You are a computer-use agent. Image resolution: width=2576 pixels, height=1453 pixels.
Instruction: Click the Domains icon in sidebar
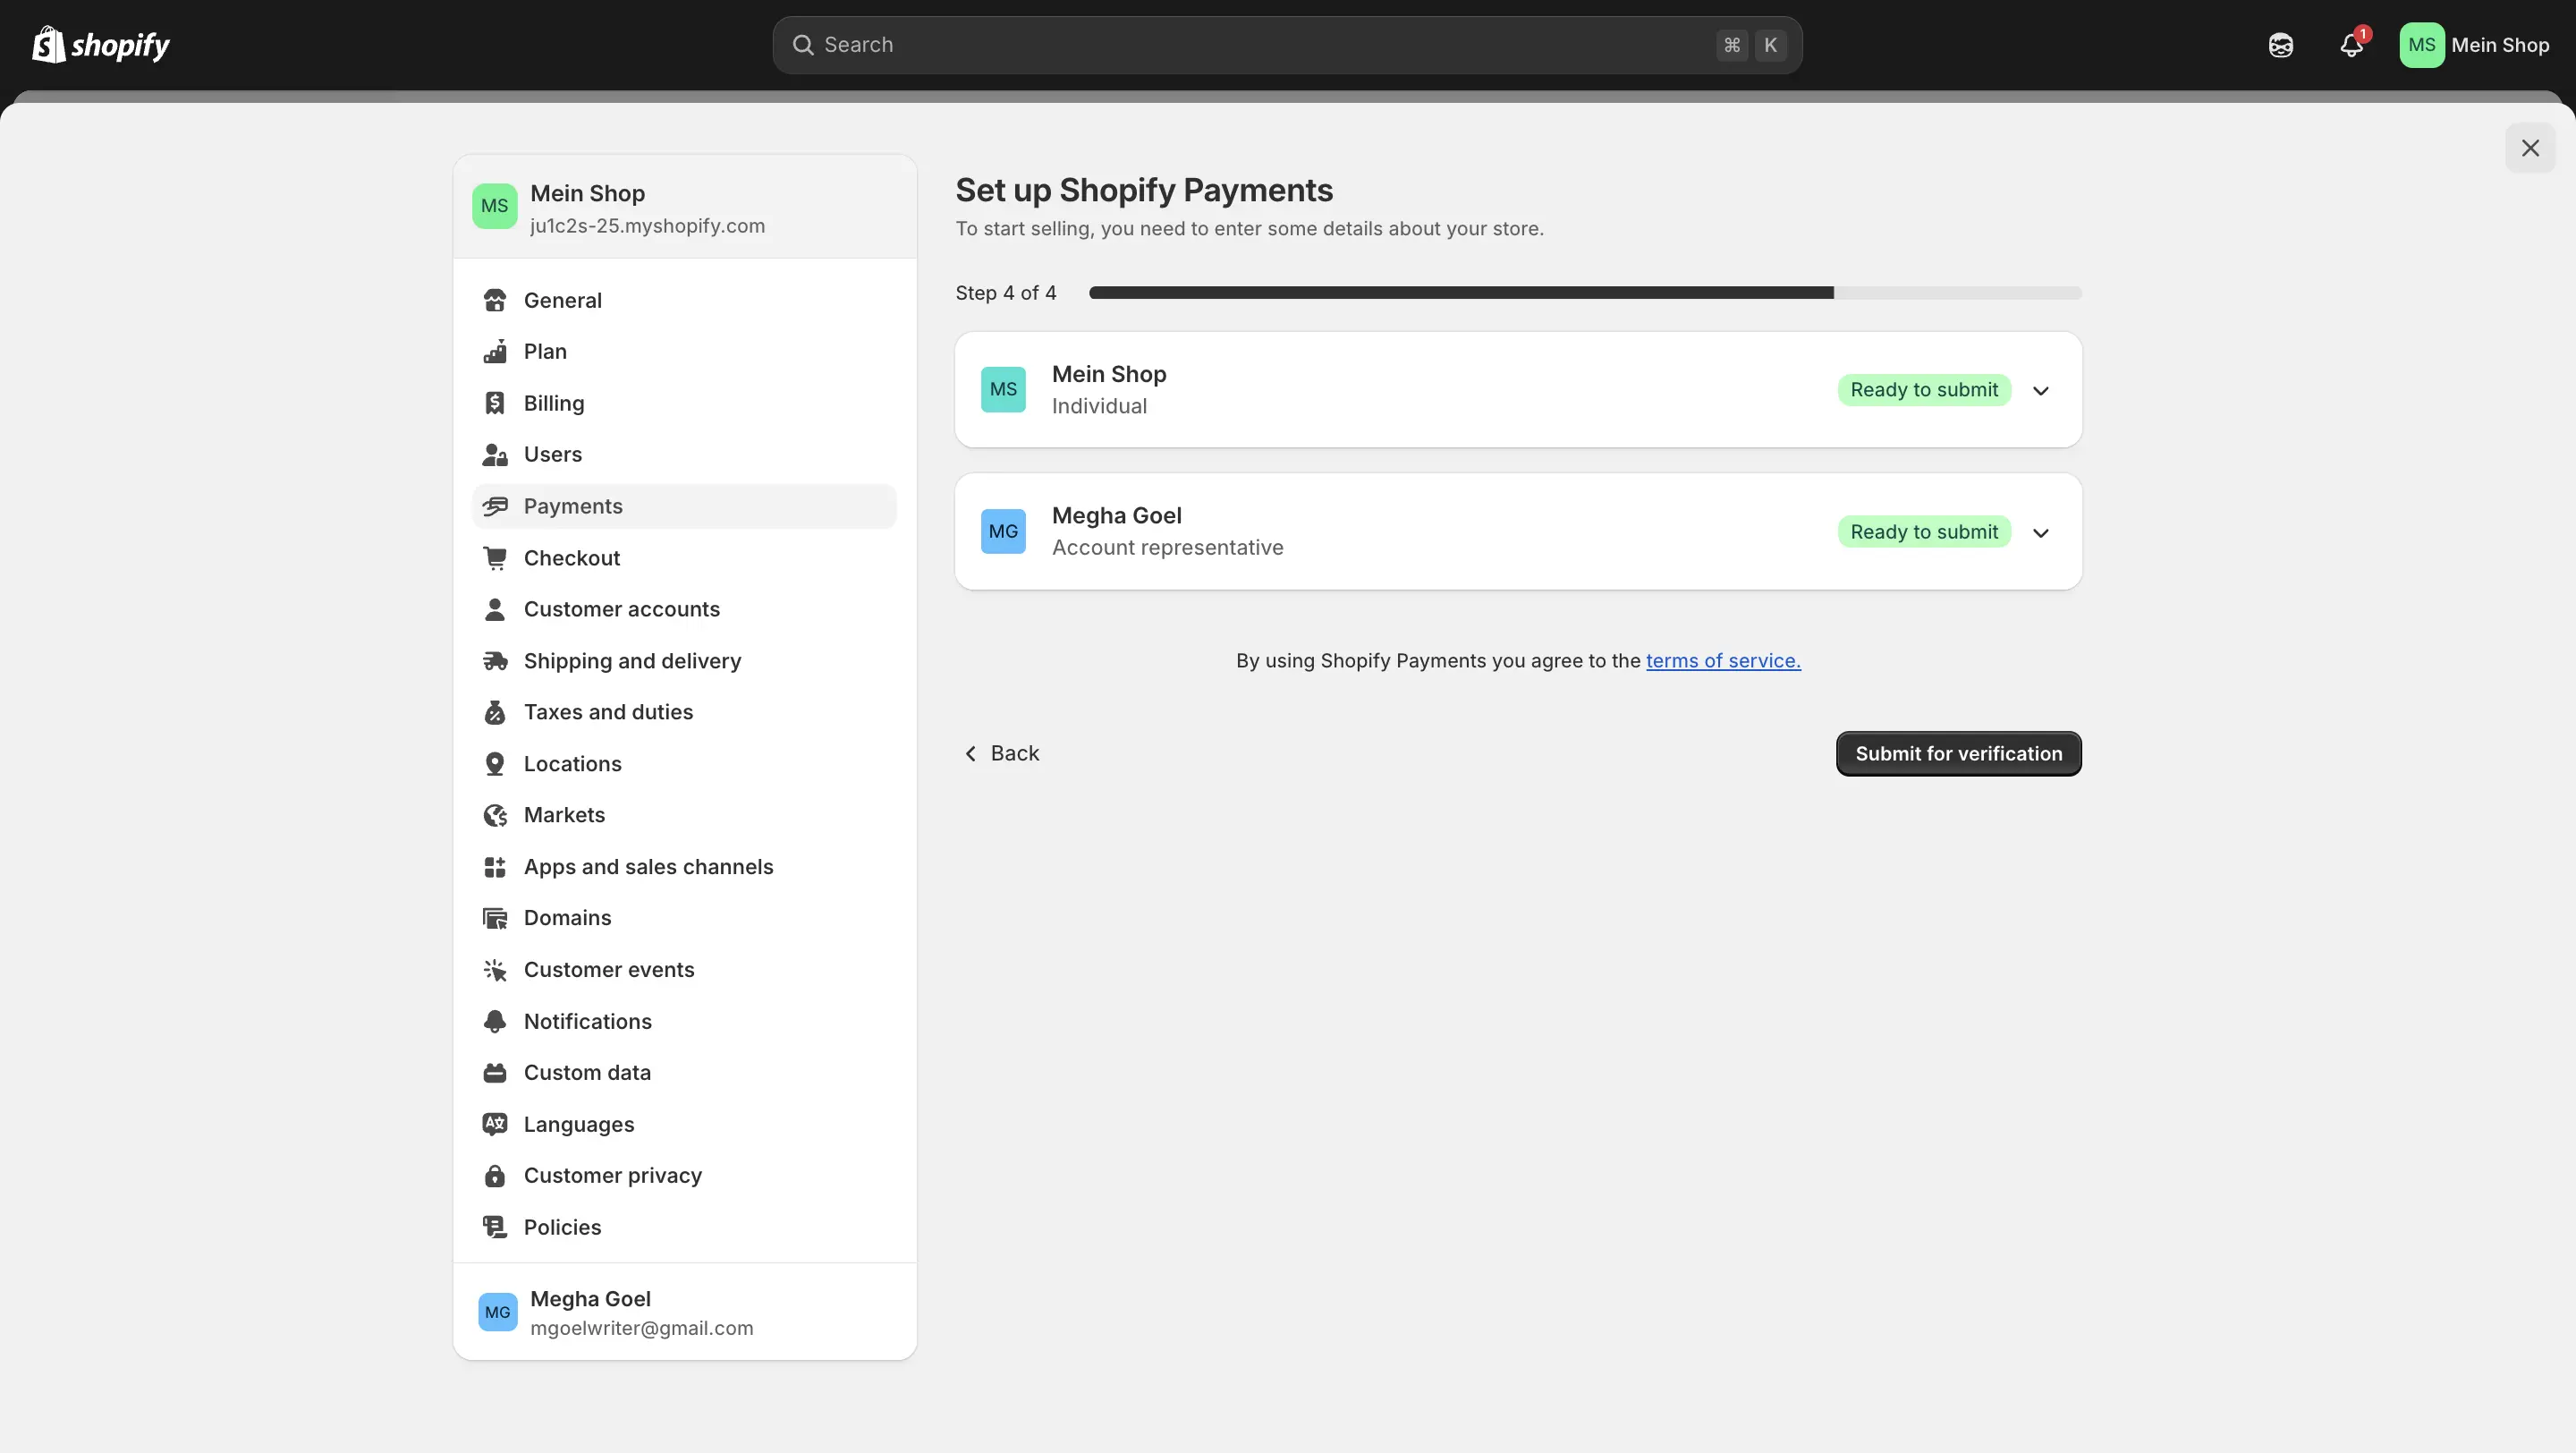tap(495, 918)
